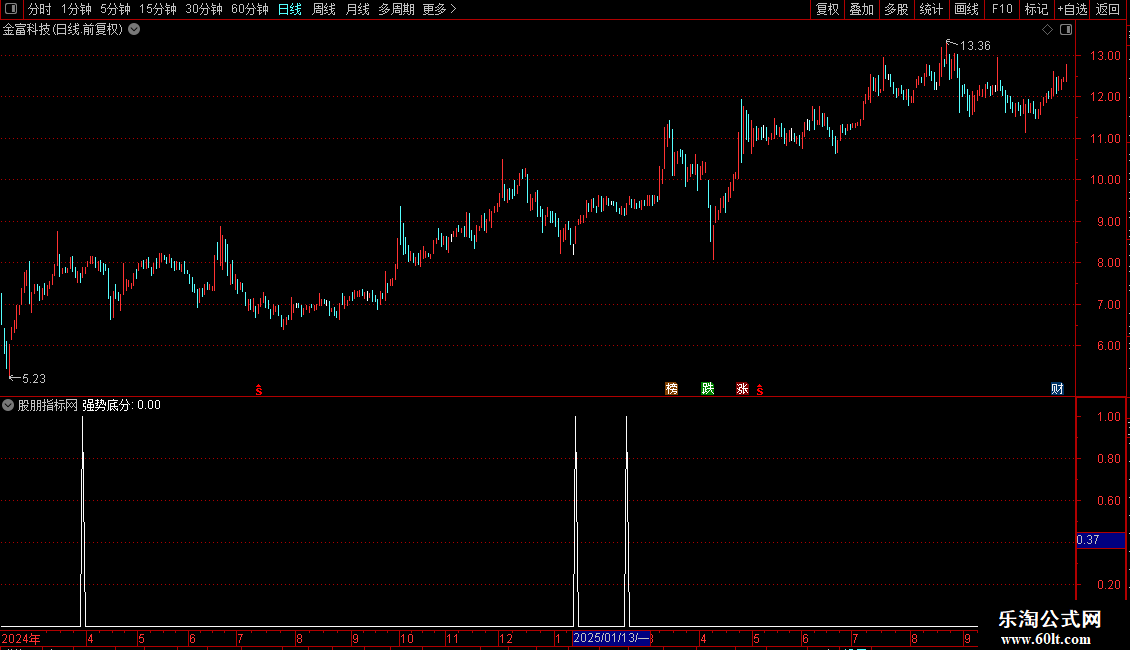
Task: Switch to 日线 daily chart
Action: pos(290,9)
